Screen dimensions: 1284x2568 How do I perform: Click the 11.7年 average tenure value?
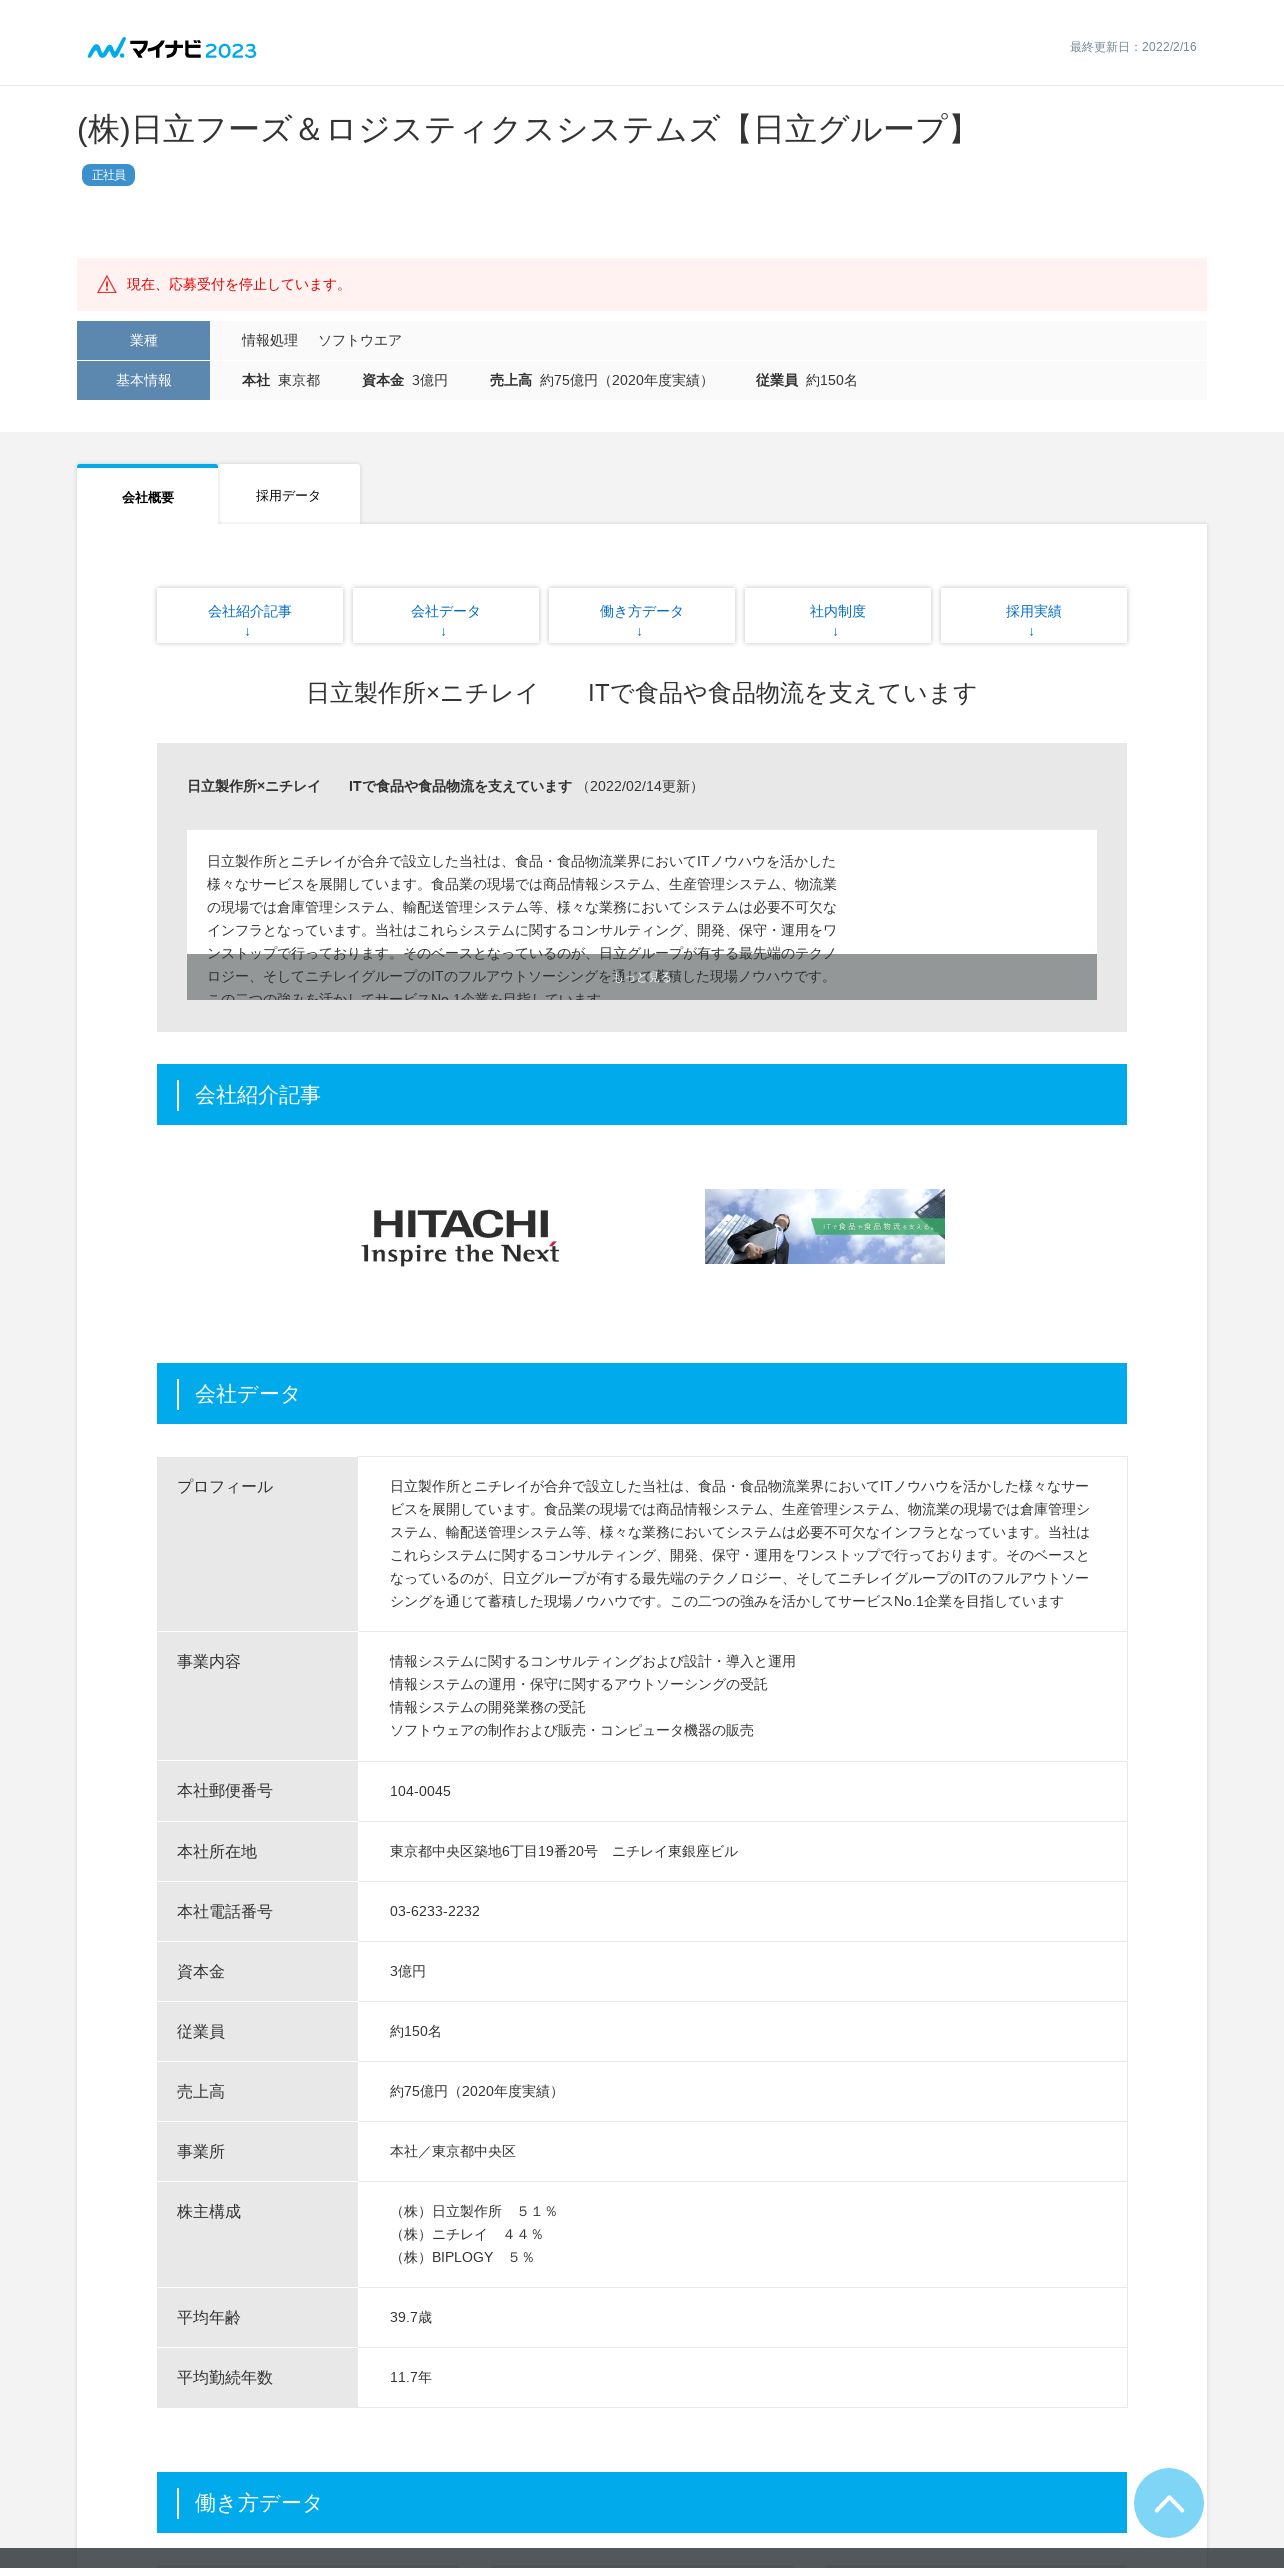[x=411, y=2377]
